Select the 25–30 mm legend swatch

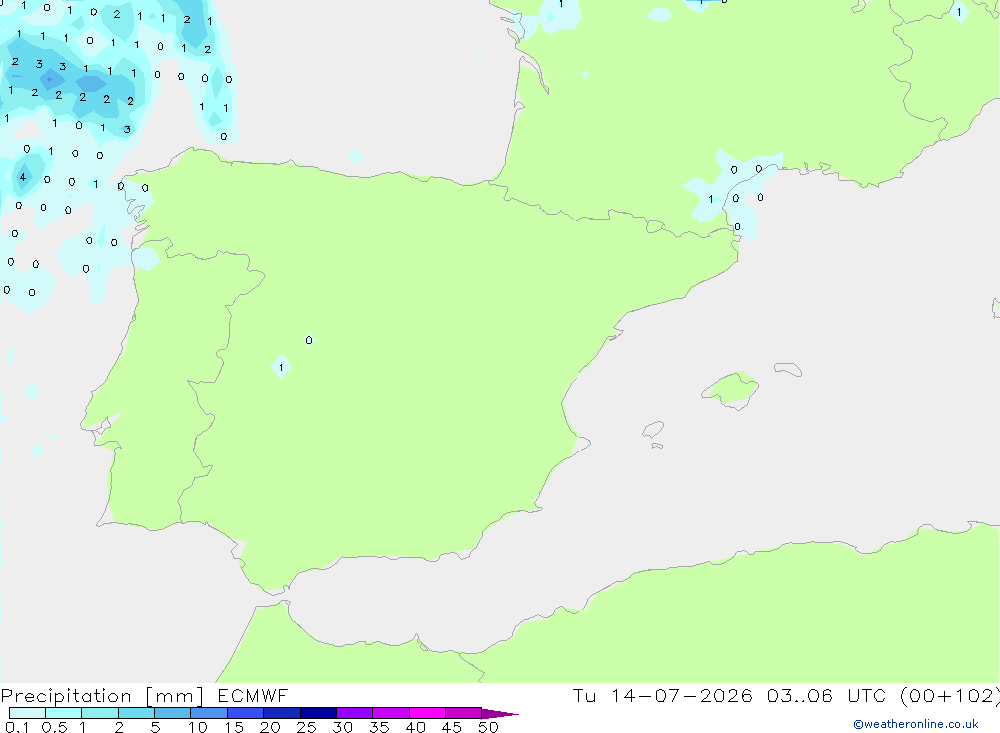point(318,713)
